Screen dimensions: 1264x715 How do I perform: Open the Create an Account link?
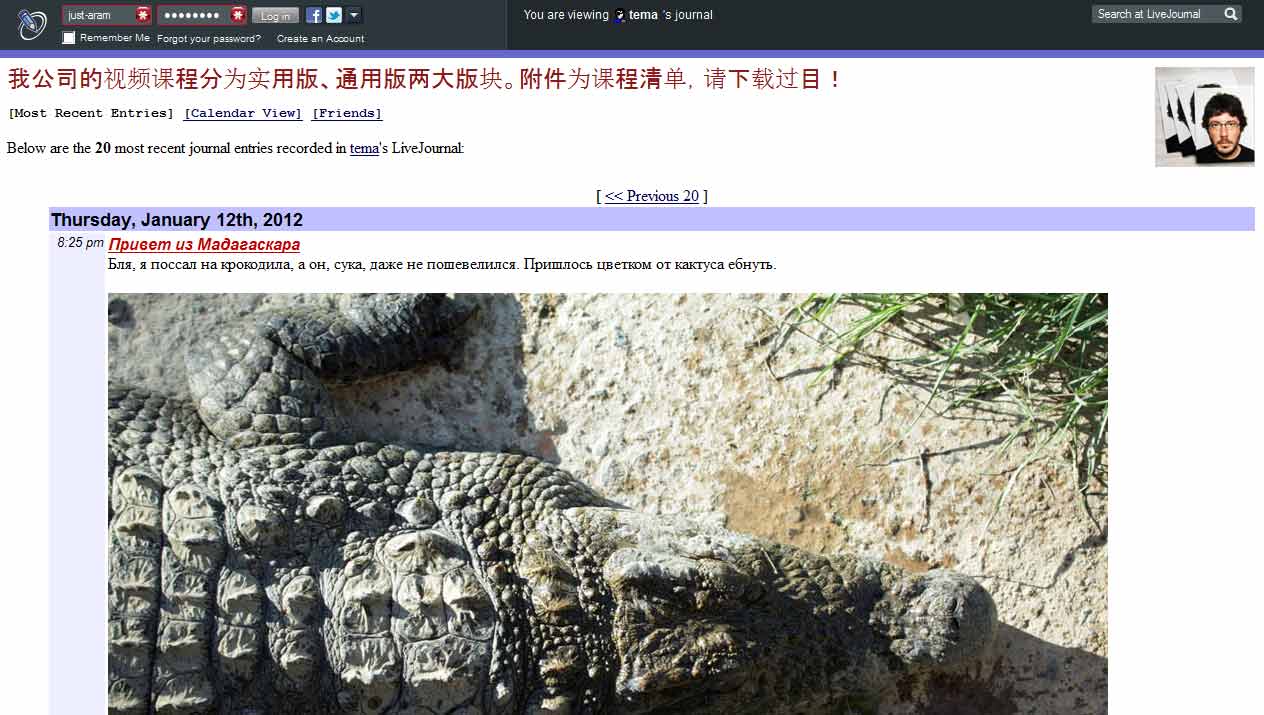320,39
